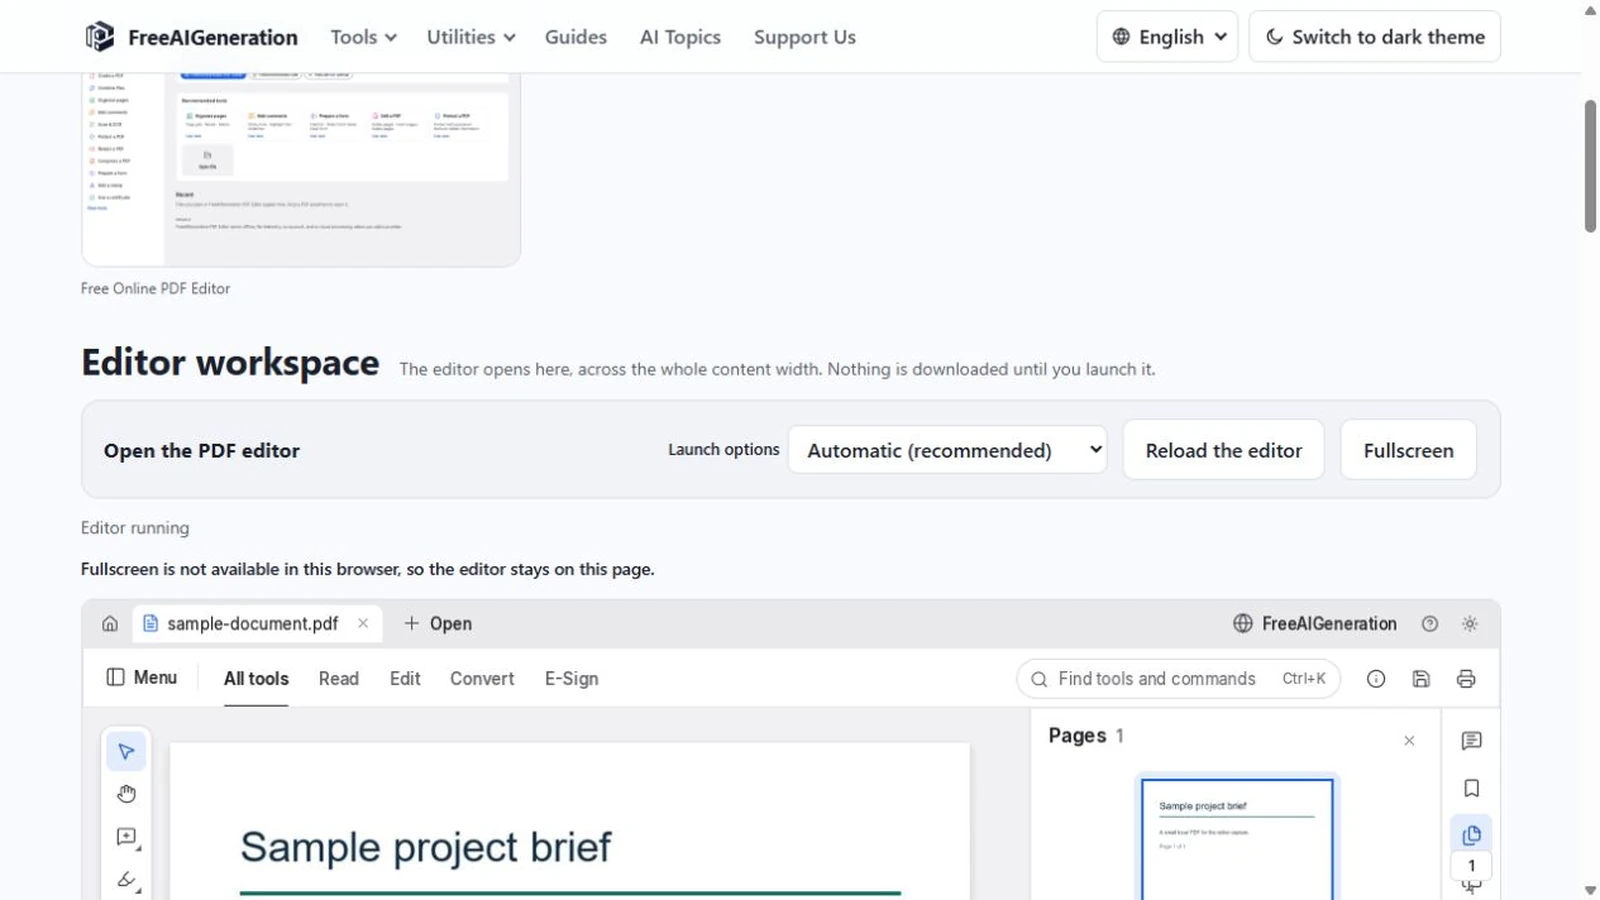
Task: Switch to the Read tab
Action: click(339, 679)
